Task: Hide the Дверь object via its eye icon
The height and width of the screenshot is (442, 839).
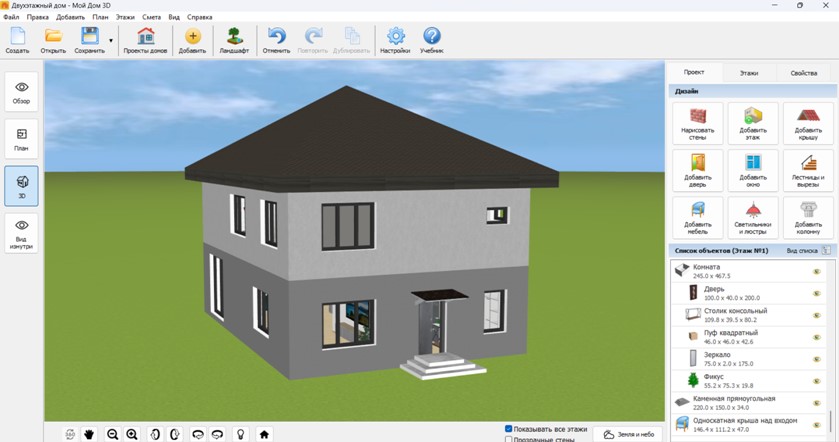Action: [817, 293]
